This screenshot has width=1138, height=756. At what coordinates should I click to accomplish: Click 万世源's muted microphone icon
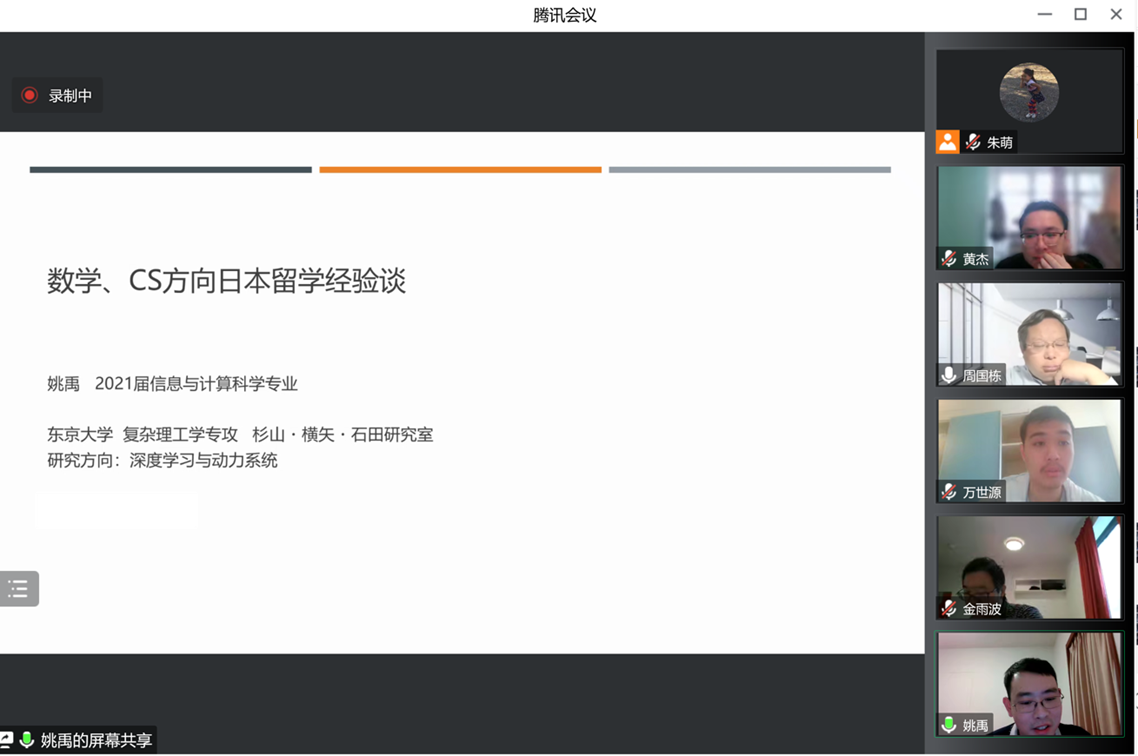point(949,492)
